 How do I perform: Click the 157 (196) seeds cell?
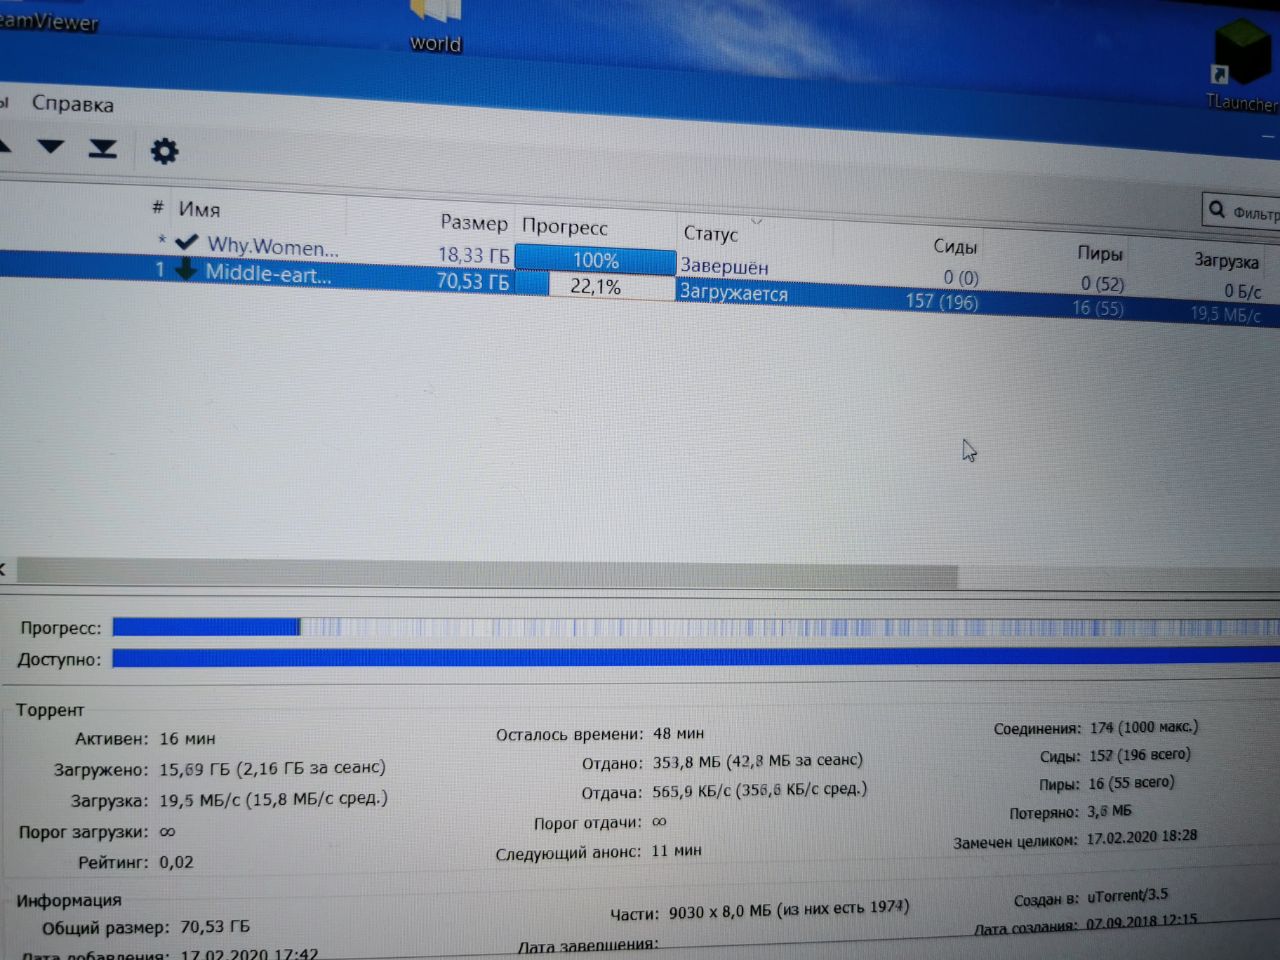pyautogui.click(x=942, y=301)
